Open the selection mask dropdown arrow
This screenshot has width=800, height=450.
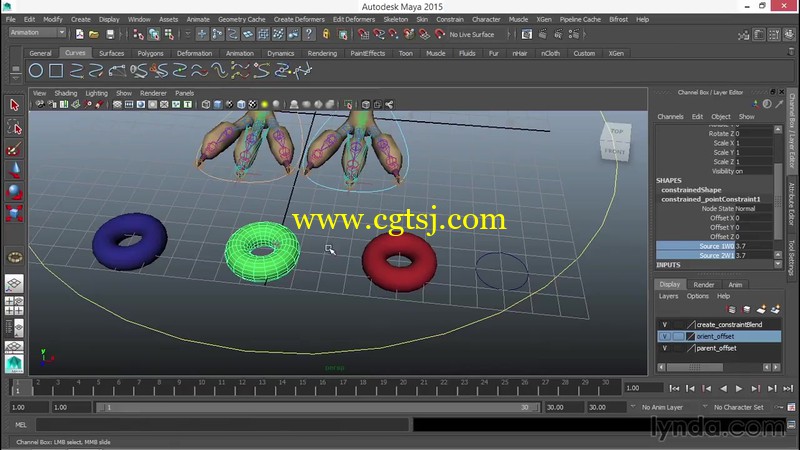(187, 34)
